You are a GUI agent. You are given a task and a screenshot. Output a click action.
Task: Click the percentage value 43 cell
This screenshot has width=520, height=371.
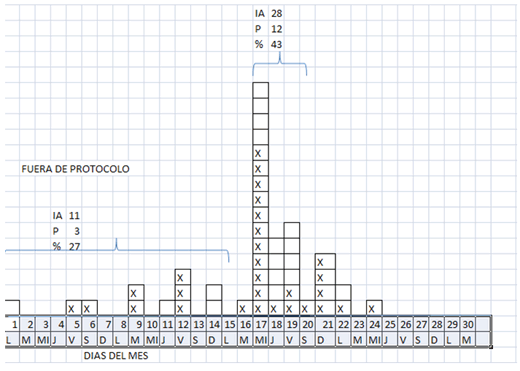(x=276, y=44)
